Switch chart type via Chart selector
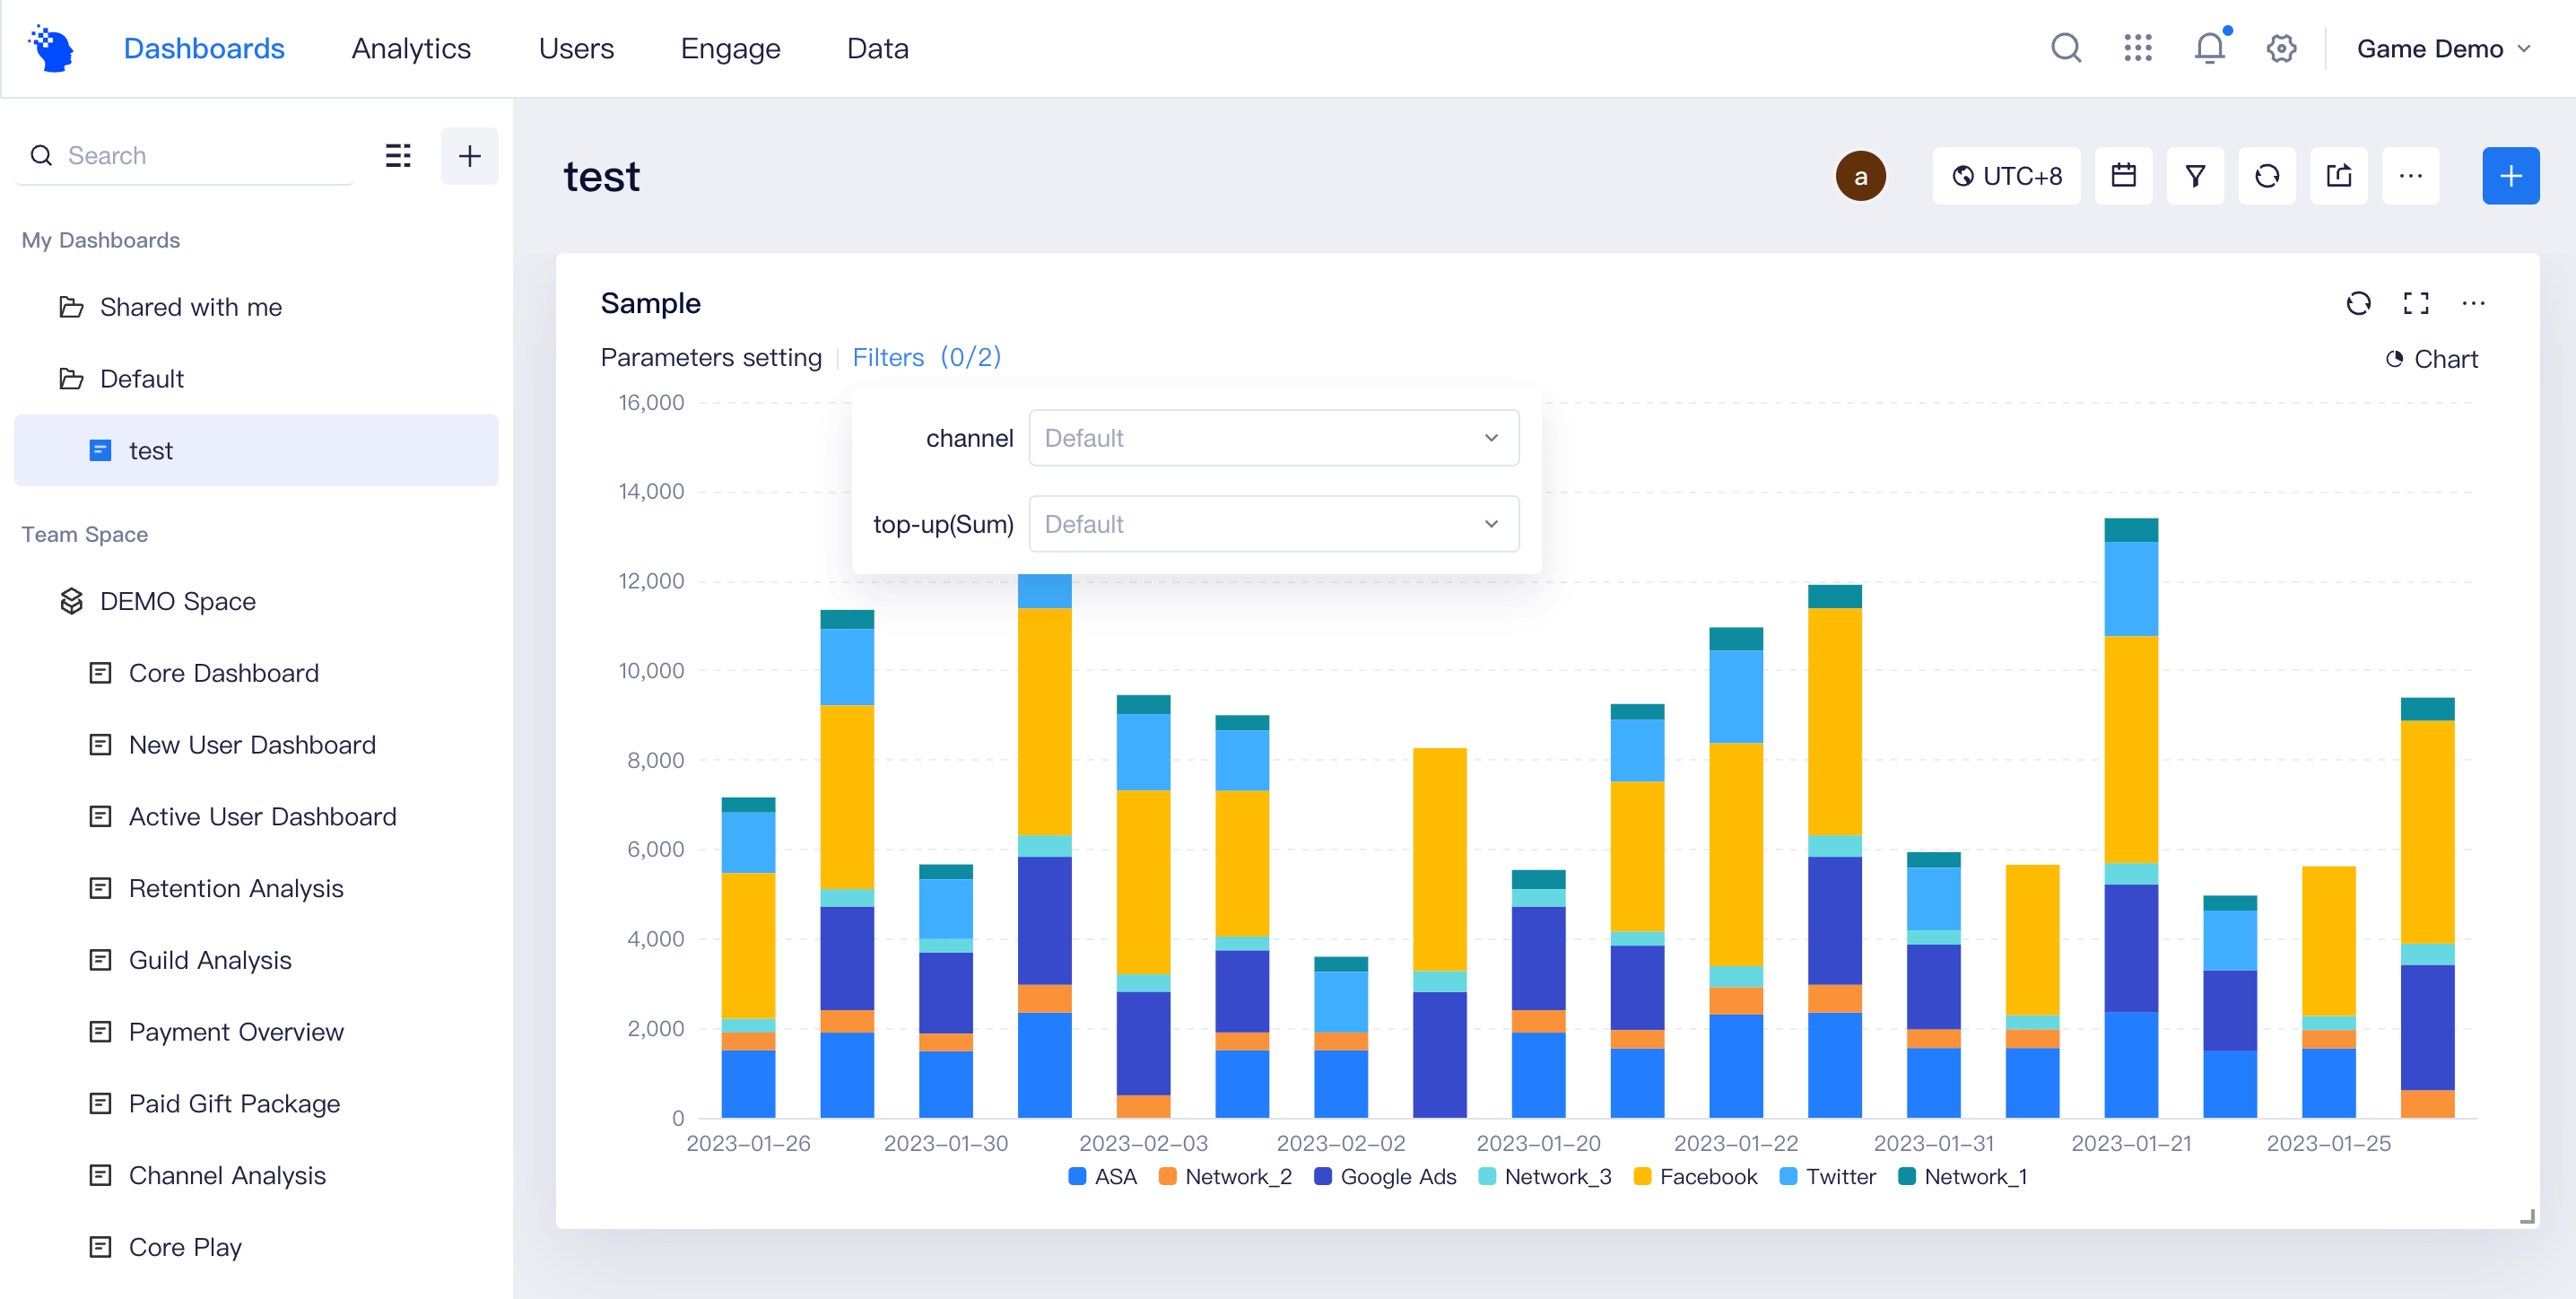 2432,359
